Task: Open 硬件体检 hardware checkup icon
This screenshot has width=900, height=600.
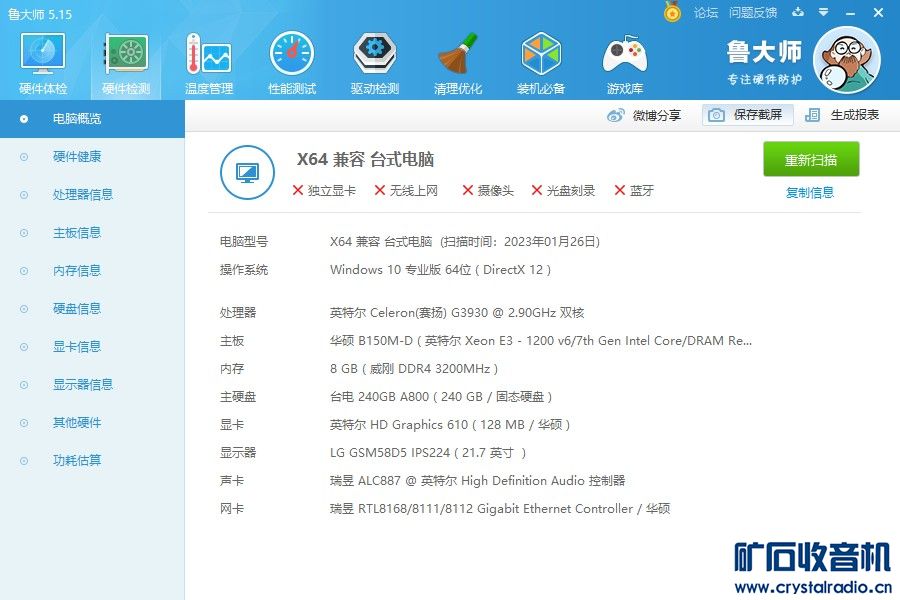Action: point(43,63)
